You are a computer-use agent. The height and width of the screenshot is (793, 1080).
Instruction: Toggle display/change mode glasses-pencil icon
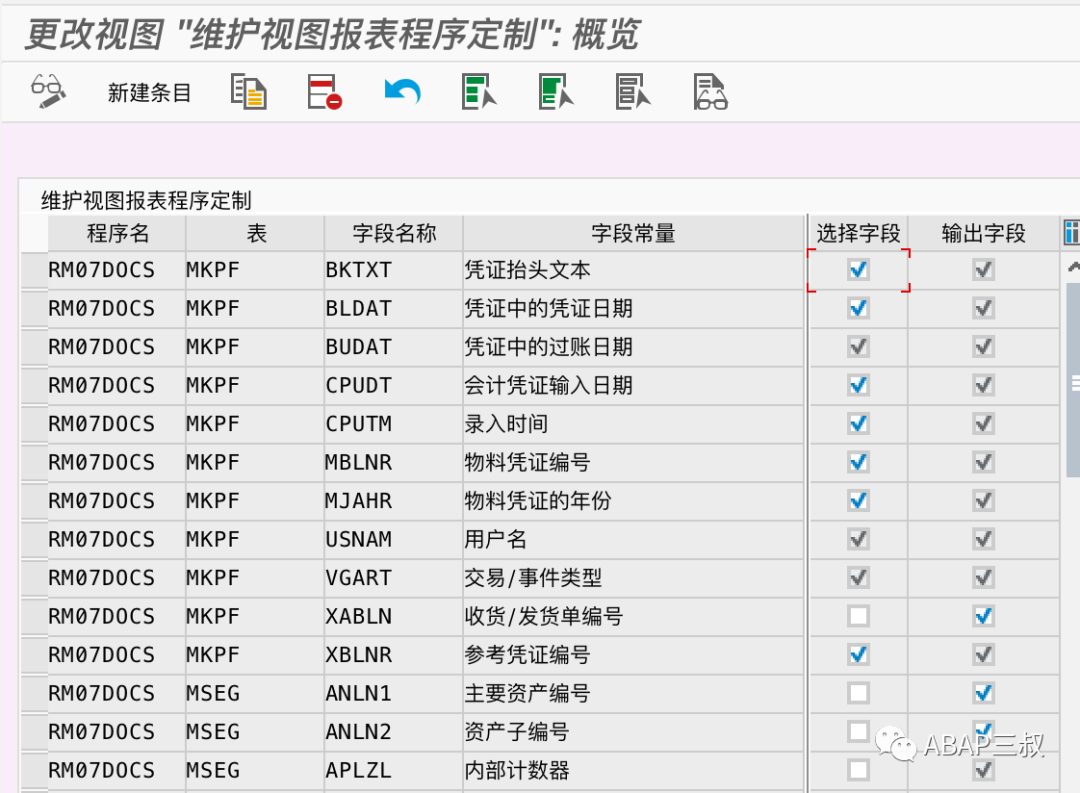[x=48, y=92]
